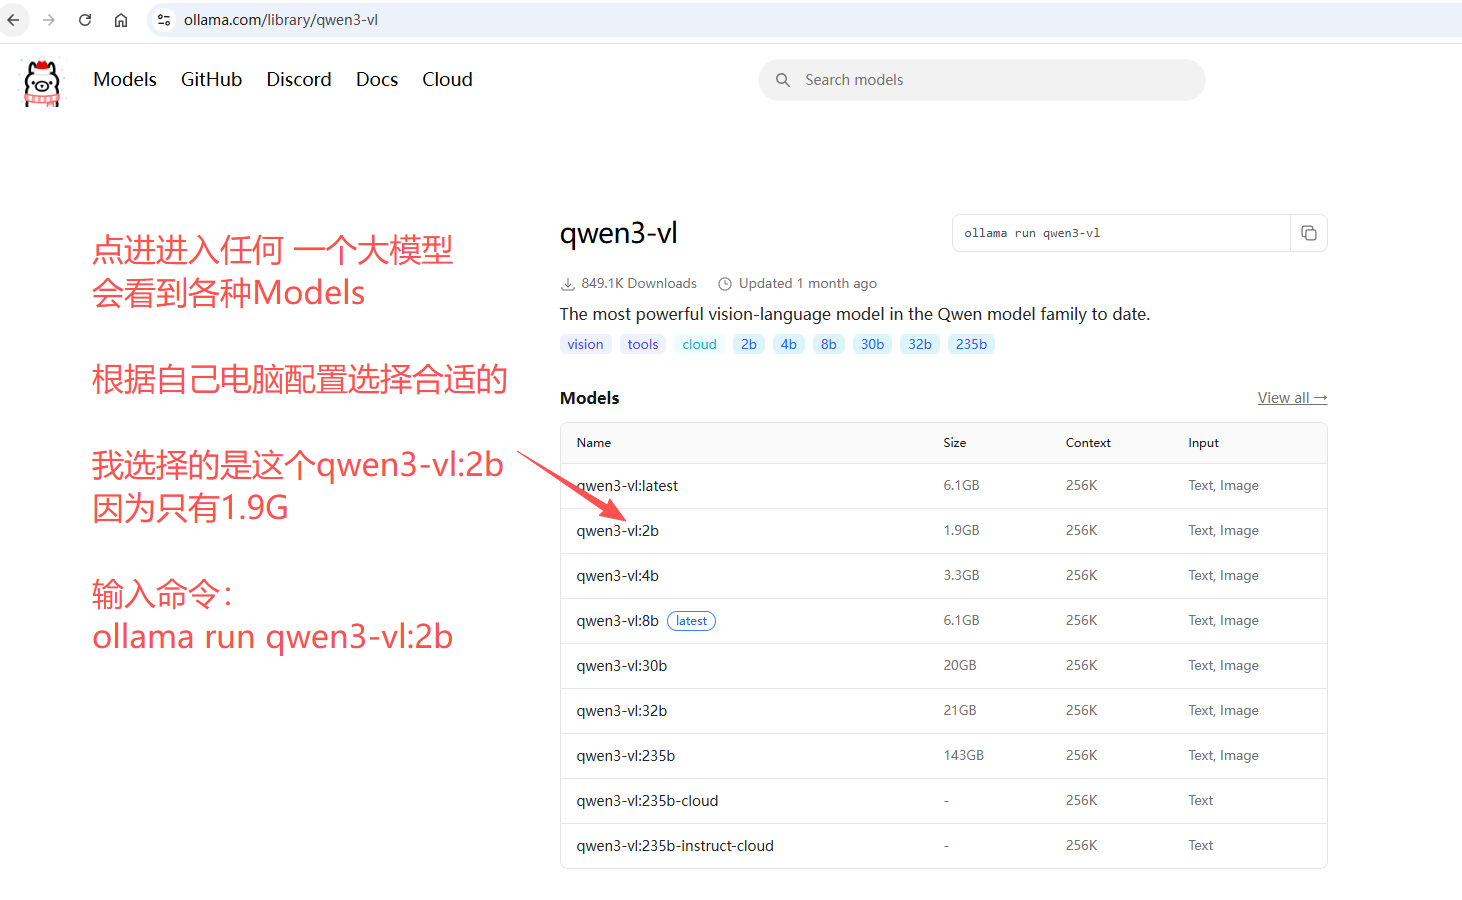Reload the page with refresh icon
This screenshot has width=1462, height=900.
pyautogui.click(x=85, y=20)
